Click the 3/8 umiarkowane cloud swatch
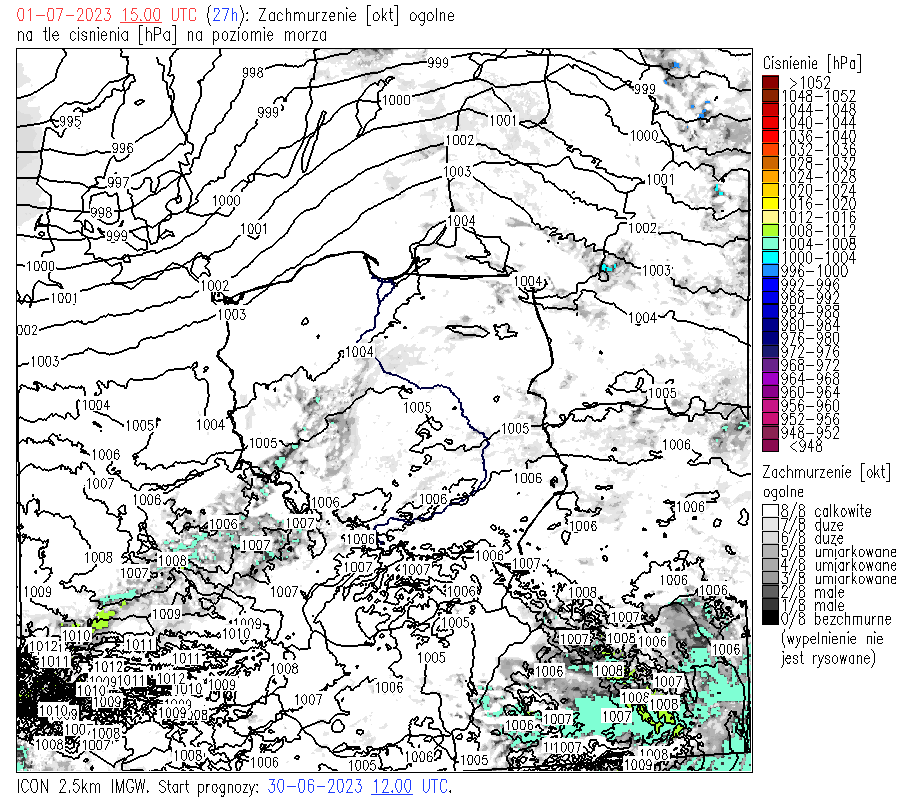Viewport: 900px width, 800px height. (770, 578)
